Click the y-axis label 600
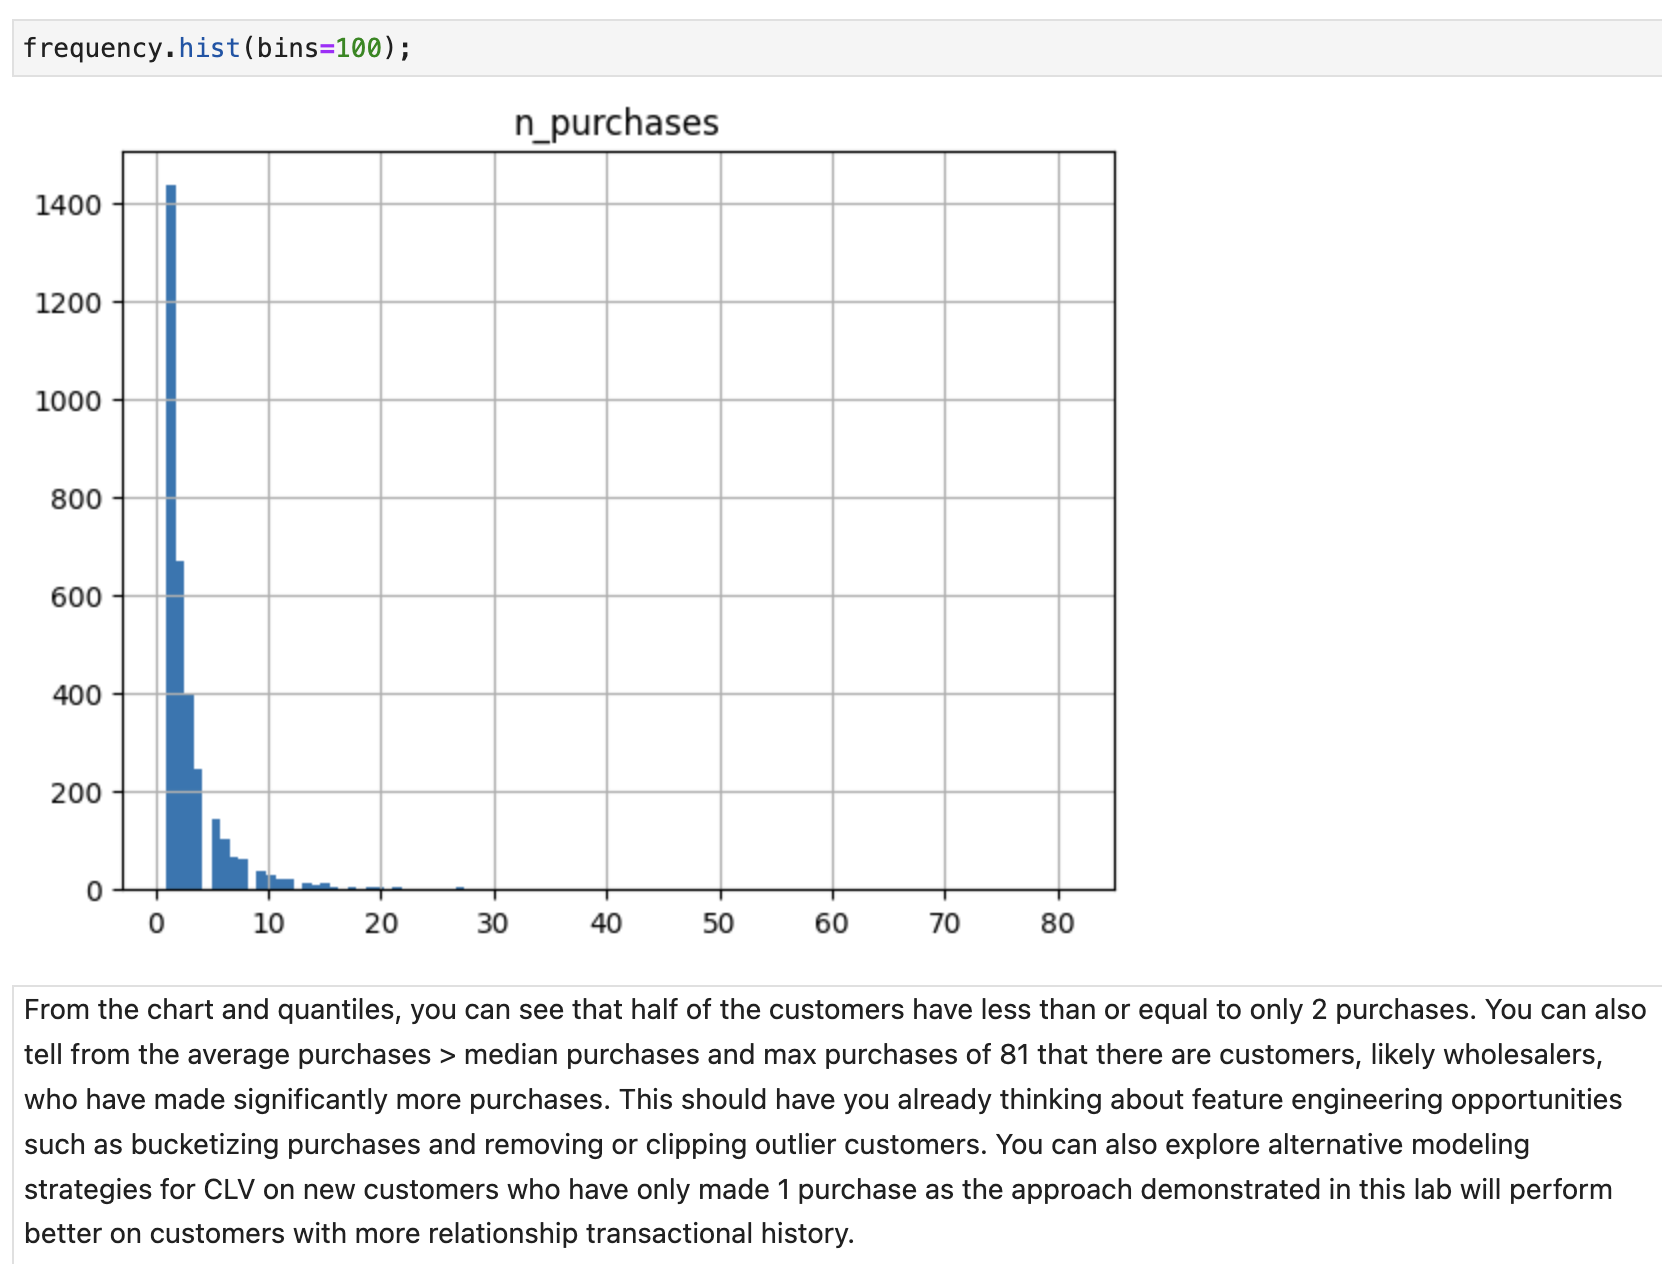The height and width of the screenshot is (1264, 1662). click(x=76, y=597)
